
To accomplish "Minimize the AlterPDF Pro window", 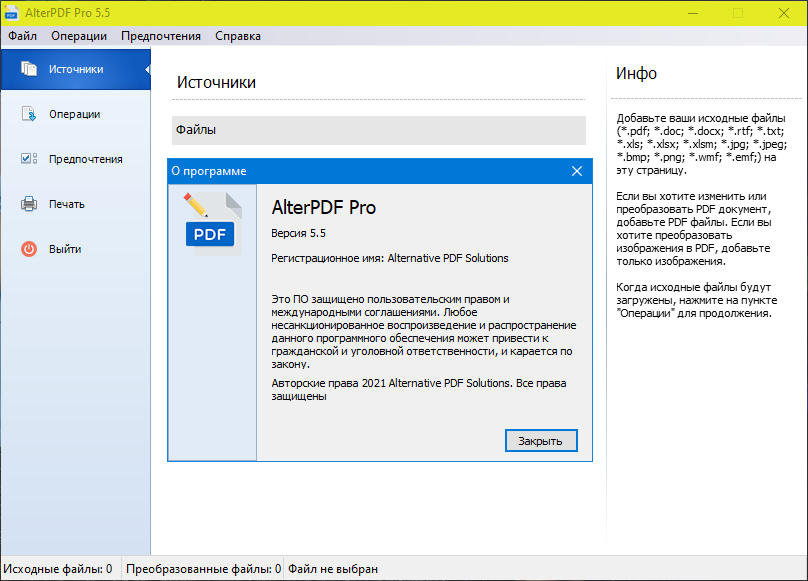I will (x=693, y=13).
